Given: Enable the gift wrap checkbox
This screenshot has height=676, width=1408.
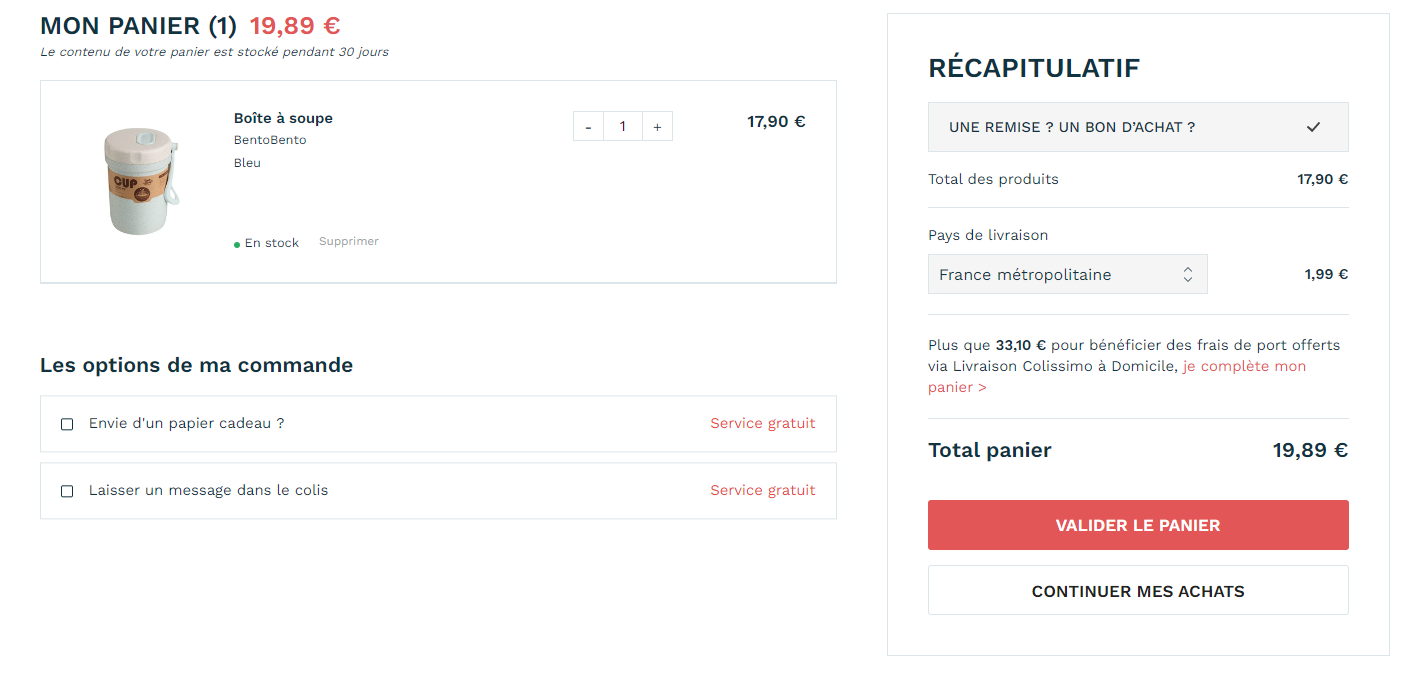Looking at the screenshot, I should point(67,424).
